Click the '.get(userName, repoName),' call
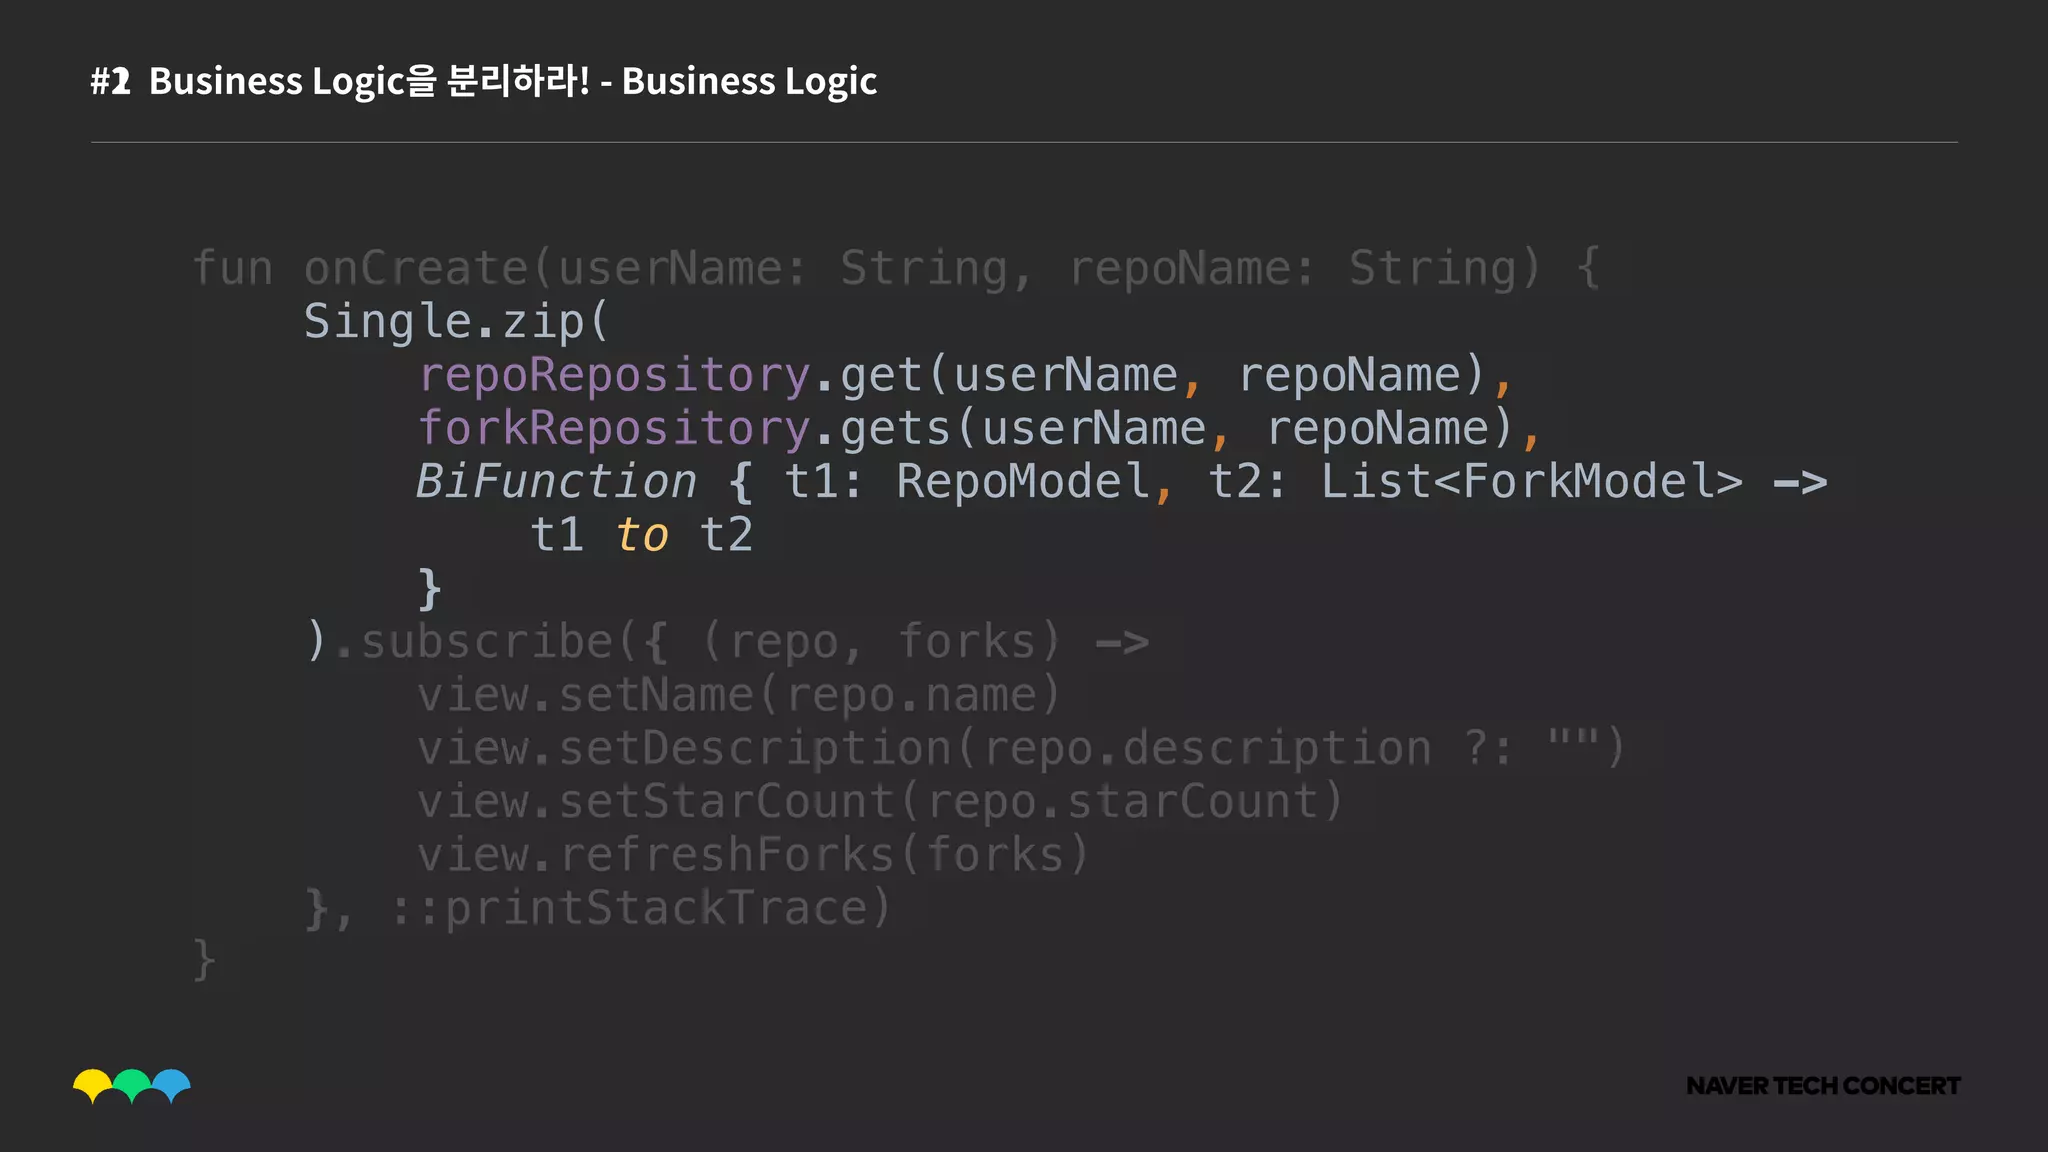 click(1164, 376)
